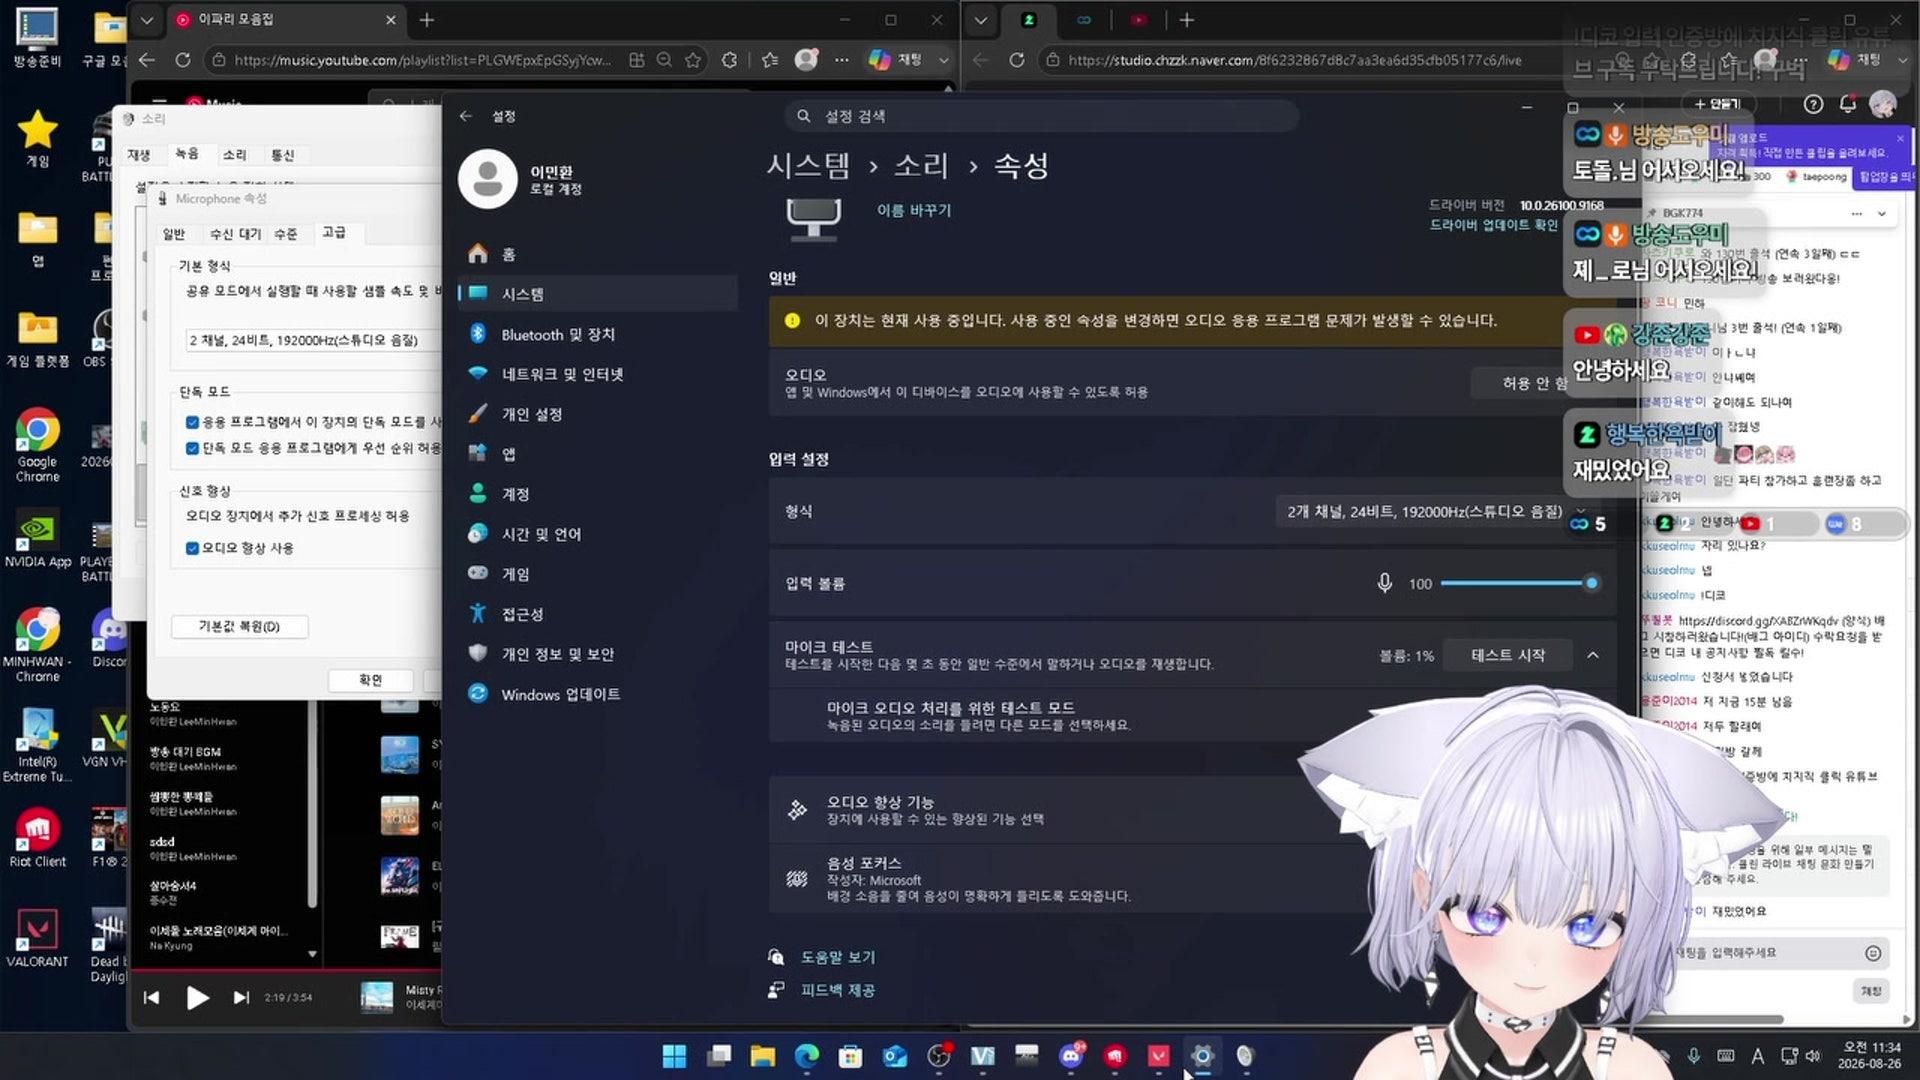Viewport: 1920px width, 1080px height.
Task: Click Windows Start button on taskbar
Action: [x=674, y=1056]
